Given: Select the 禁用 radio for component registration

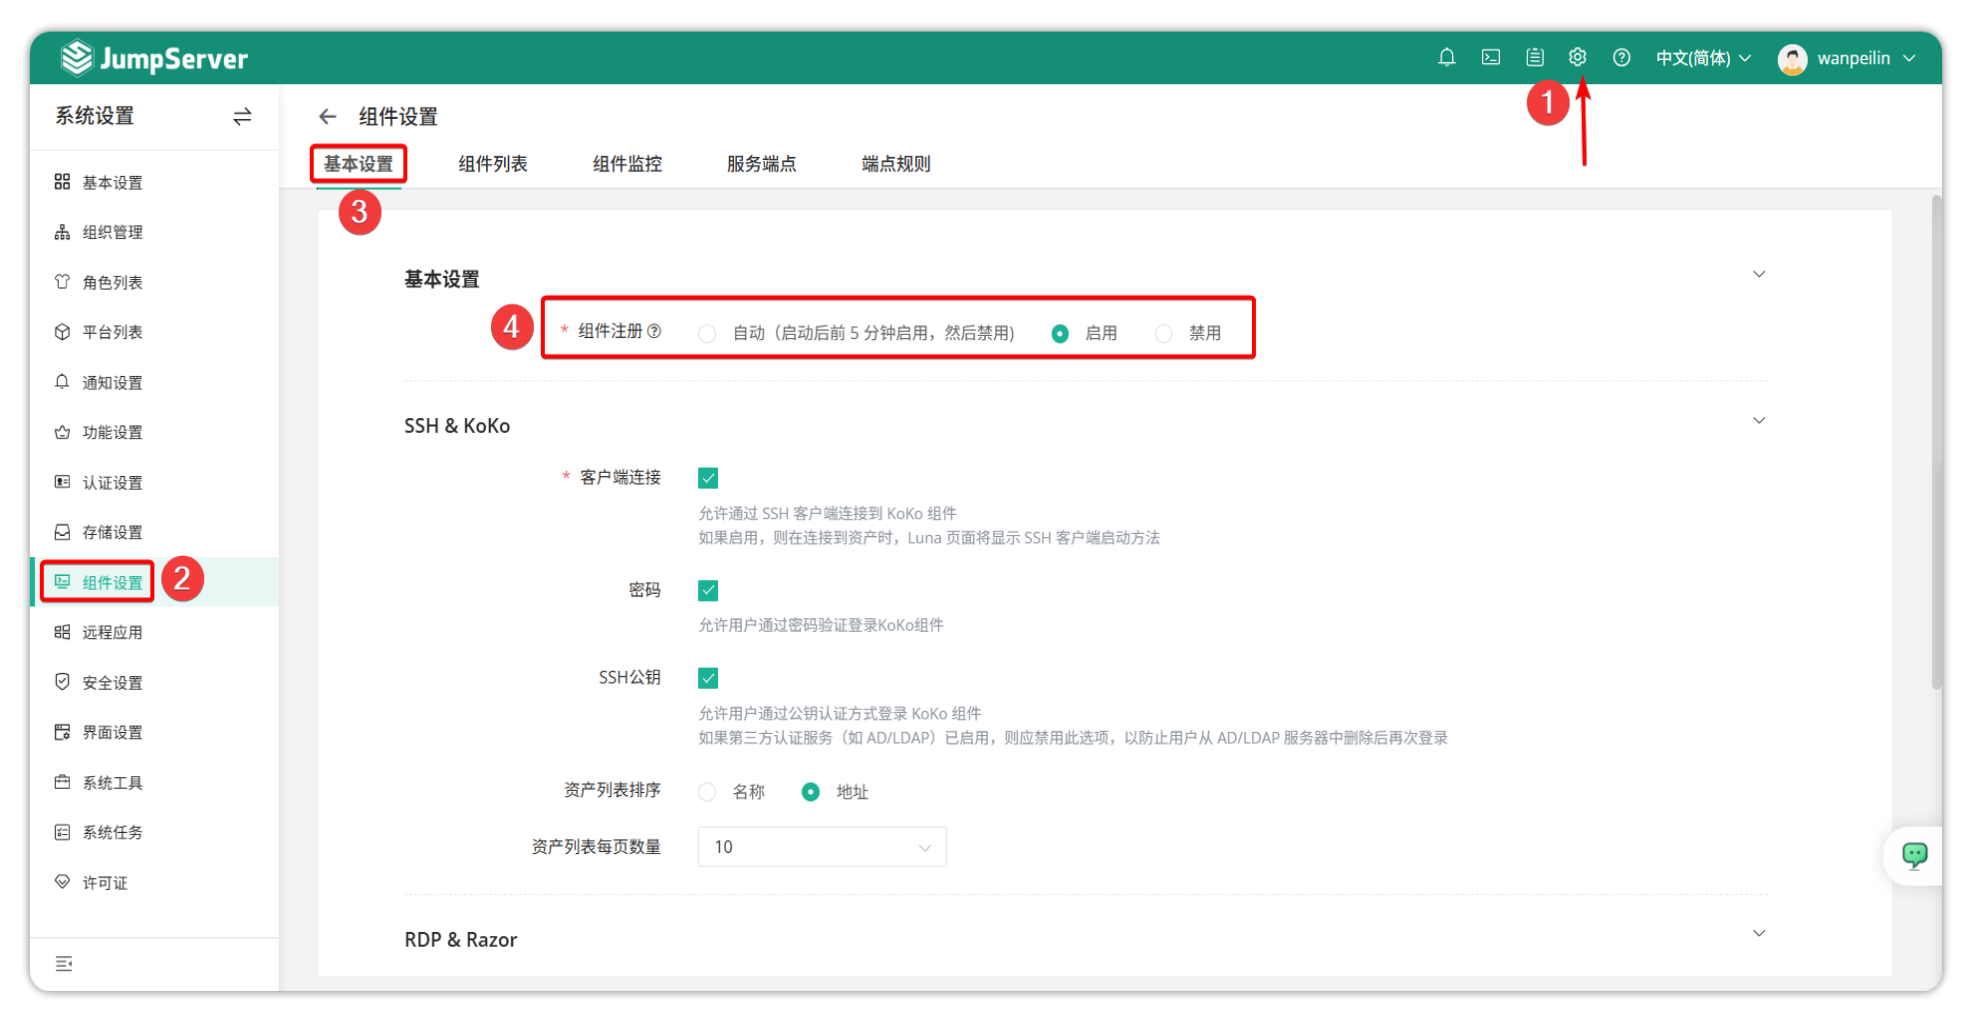Looking at the screenshot, I should (1164, 334).
